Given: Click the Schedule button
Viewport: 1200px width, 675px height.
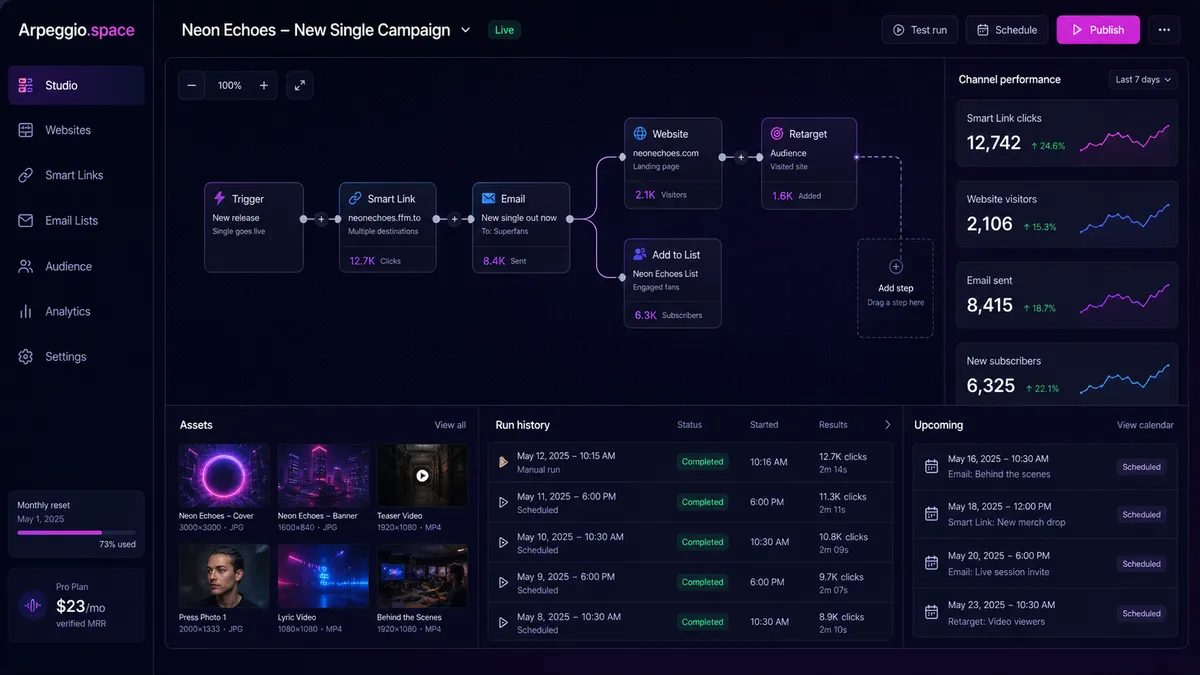Looking at the screenshot, I should pyautogui.click(x=1007, y=30).
